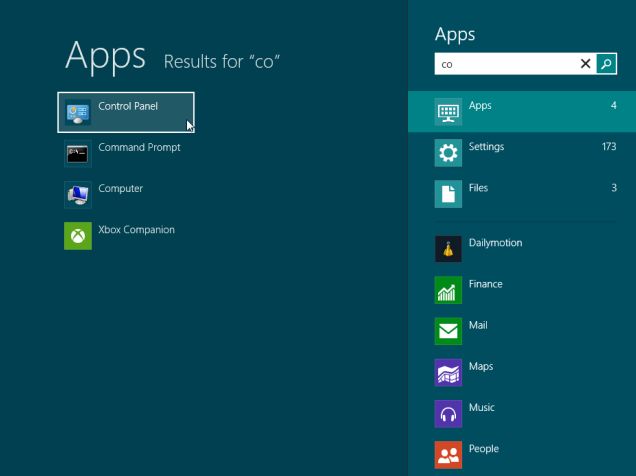This screenshot has height=476, width=636.
Task: Search within People by its label
Action: [x=484, y=449]
